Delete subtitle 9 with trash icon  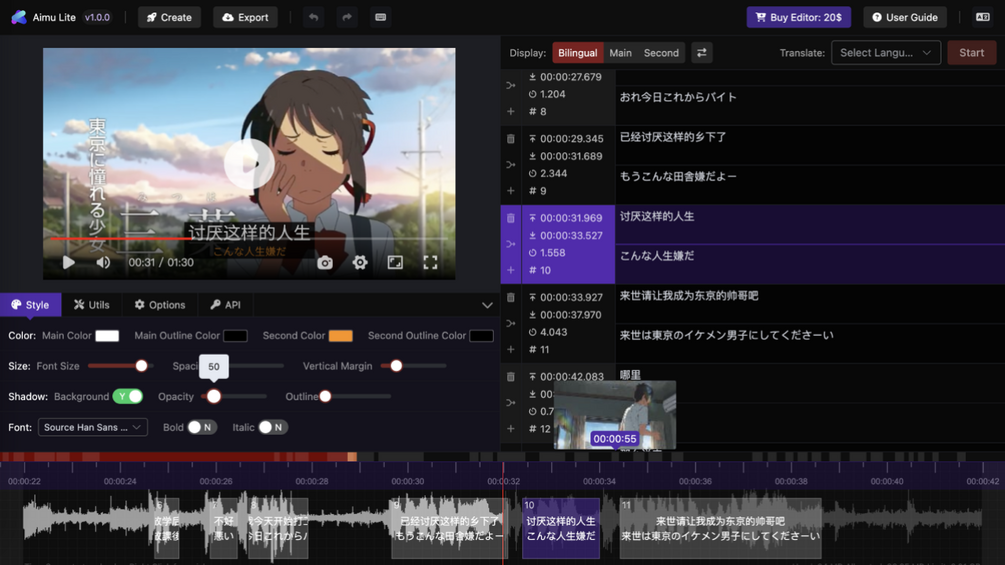coord(511,139)
